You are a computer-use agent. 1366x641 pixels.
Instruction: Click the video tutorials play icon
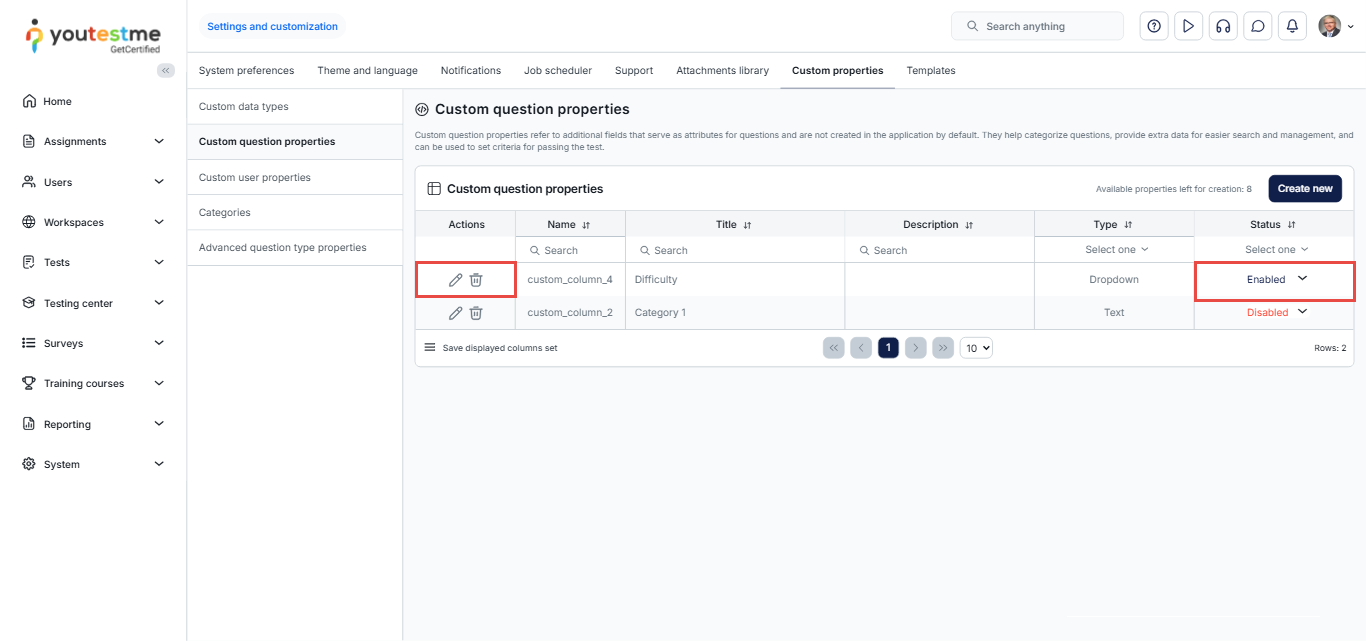point(1188,26)
